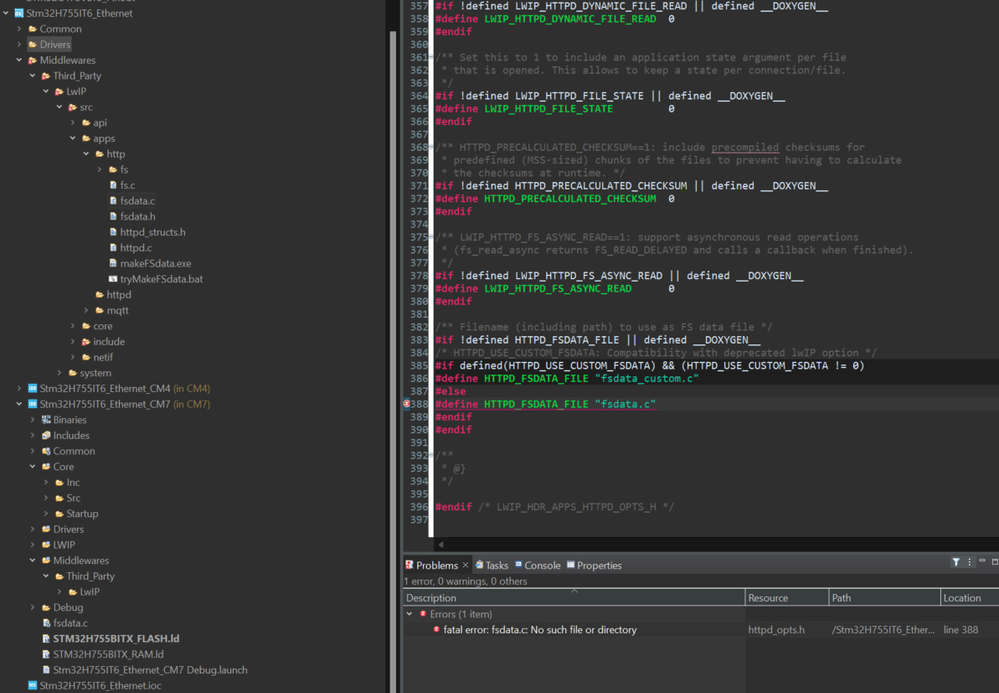Screen dimensions: 999x693
Task: Close the Problems tab
Action: point(466,565)
